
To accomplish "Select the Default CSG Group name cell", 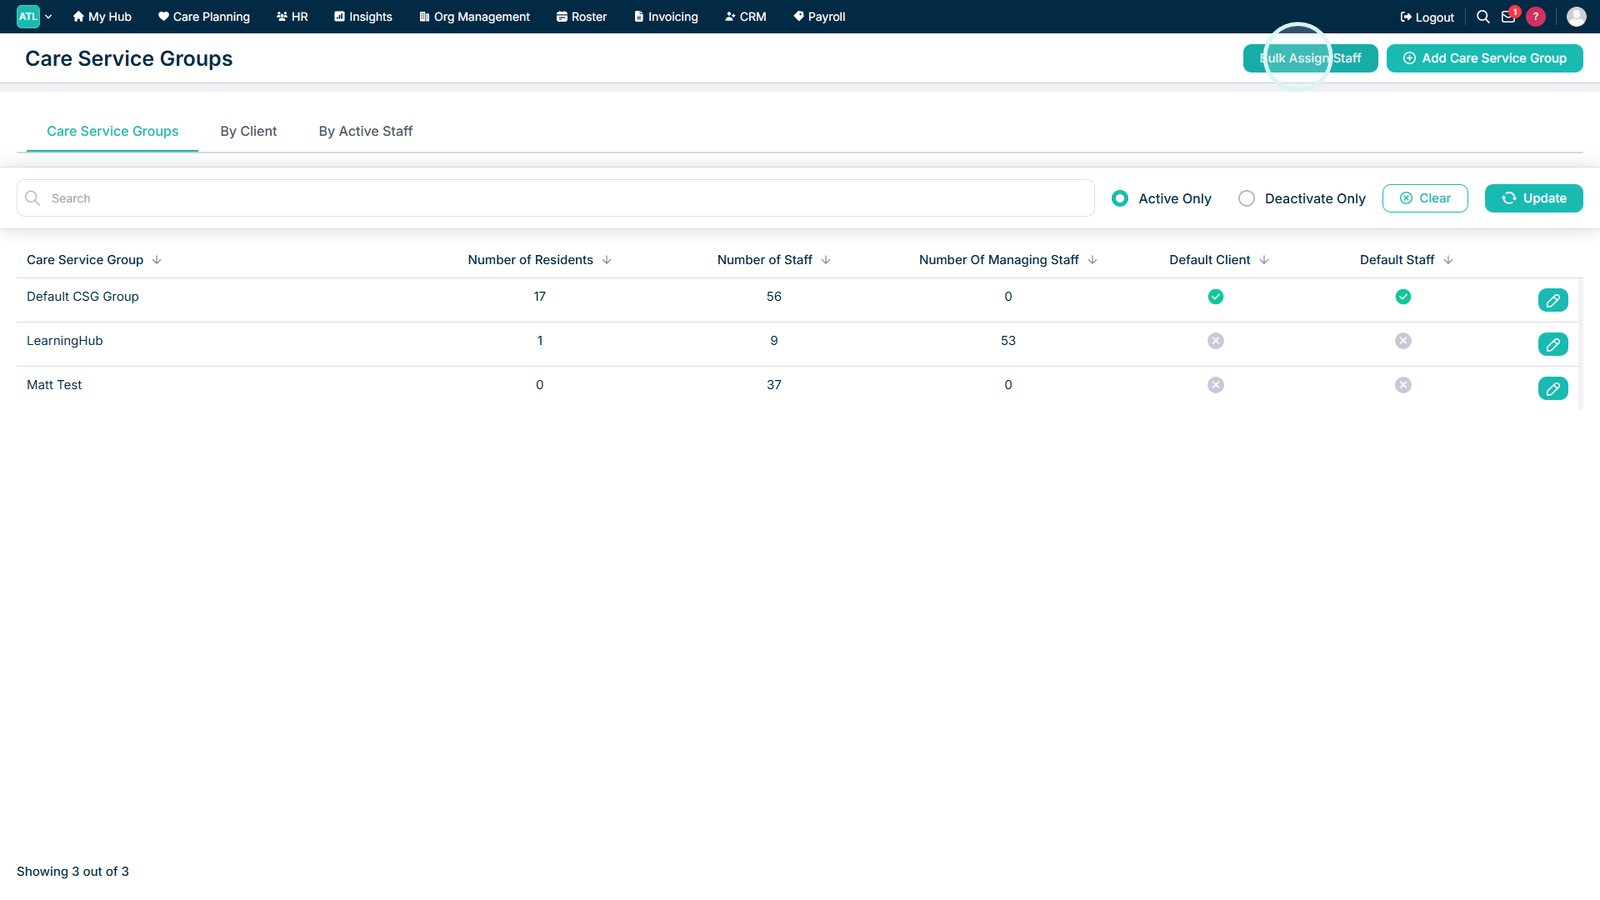I will [x=83, y=297].
